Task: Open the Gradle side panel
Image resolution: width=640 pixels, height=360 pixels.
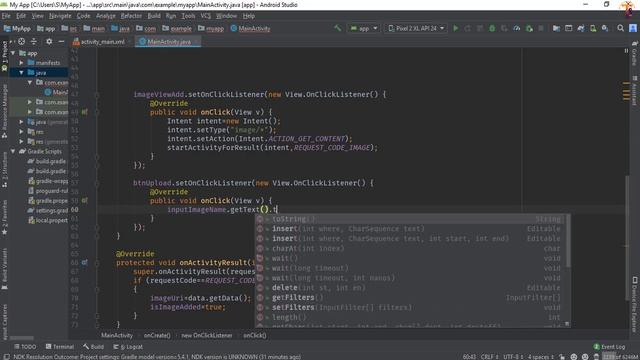Action: [634, 53]
